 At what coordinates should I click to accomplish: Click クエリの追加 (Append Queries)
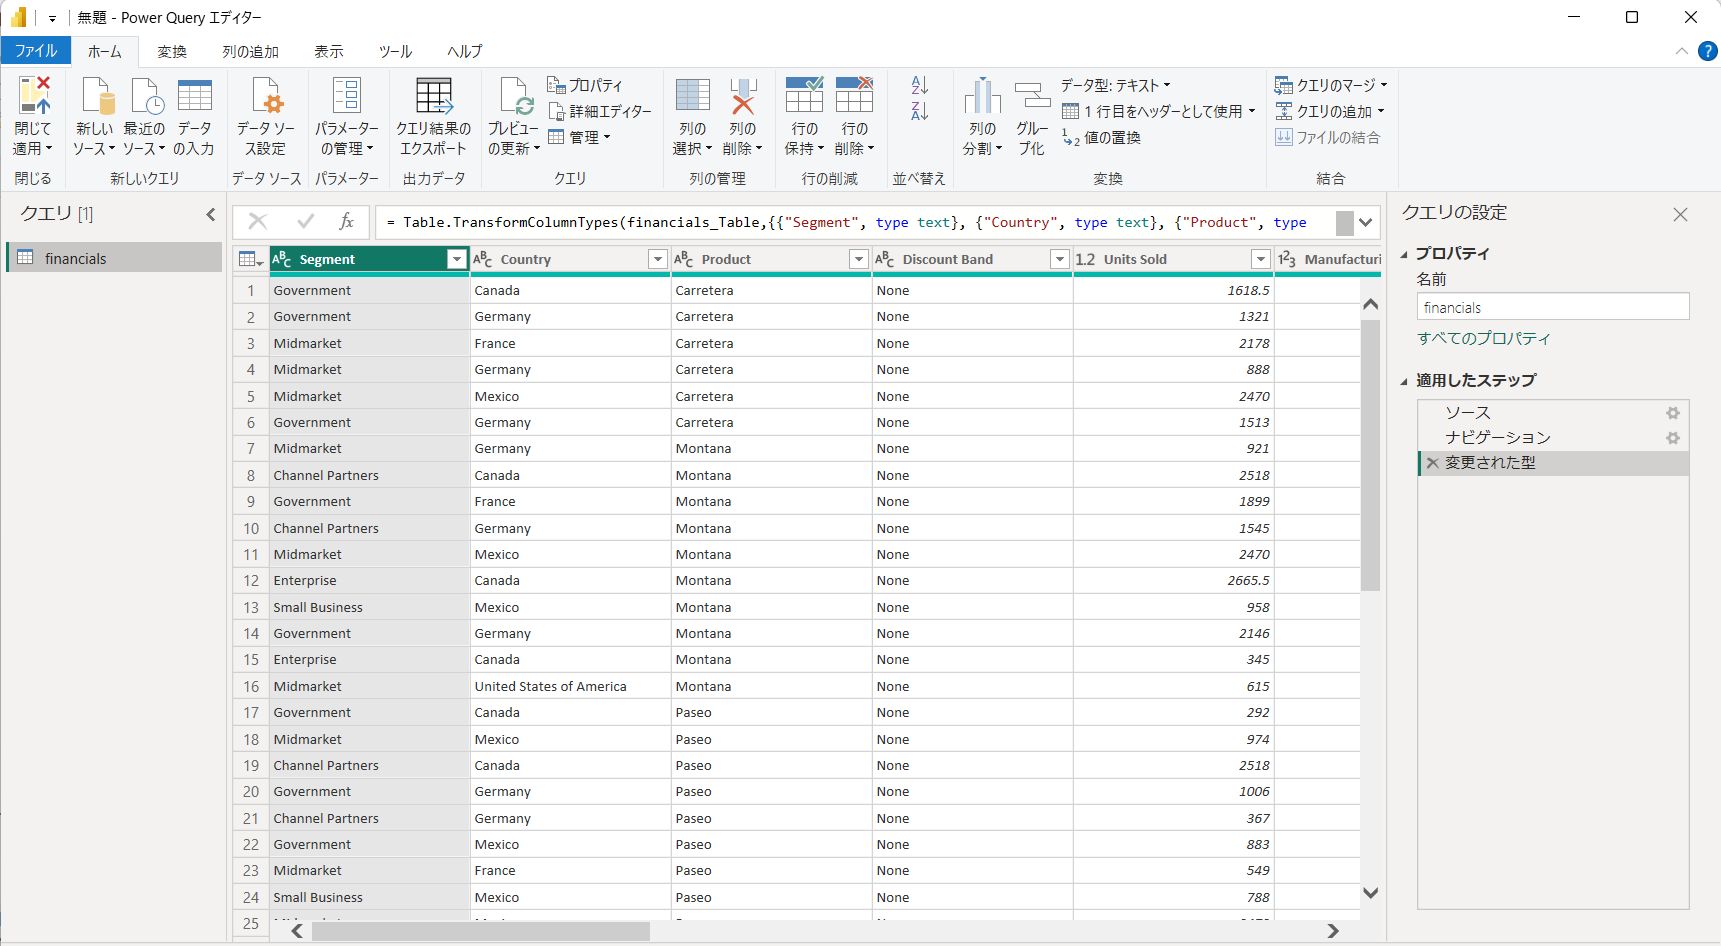tap(1330, 111)
